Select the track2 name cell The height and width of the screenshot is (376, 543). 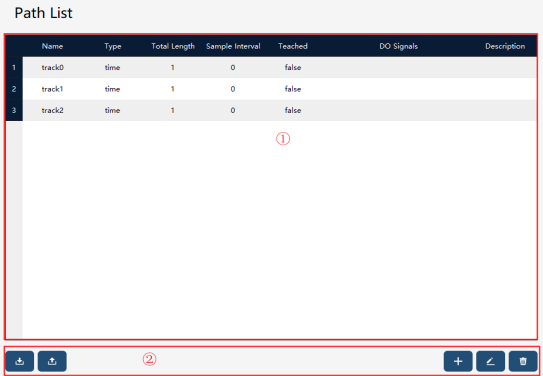pyautogui.click(x=53, y=110)
